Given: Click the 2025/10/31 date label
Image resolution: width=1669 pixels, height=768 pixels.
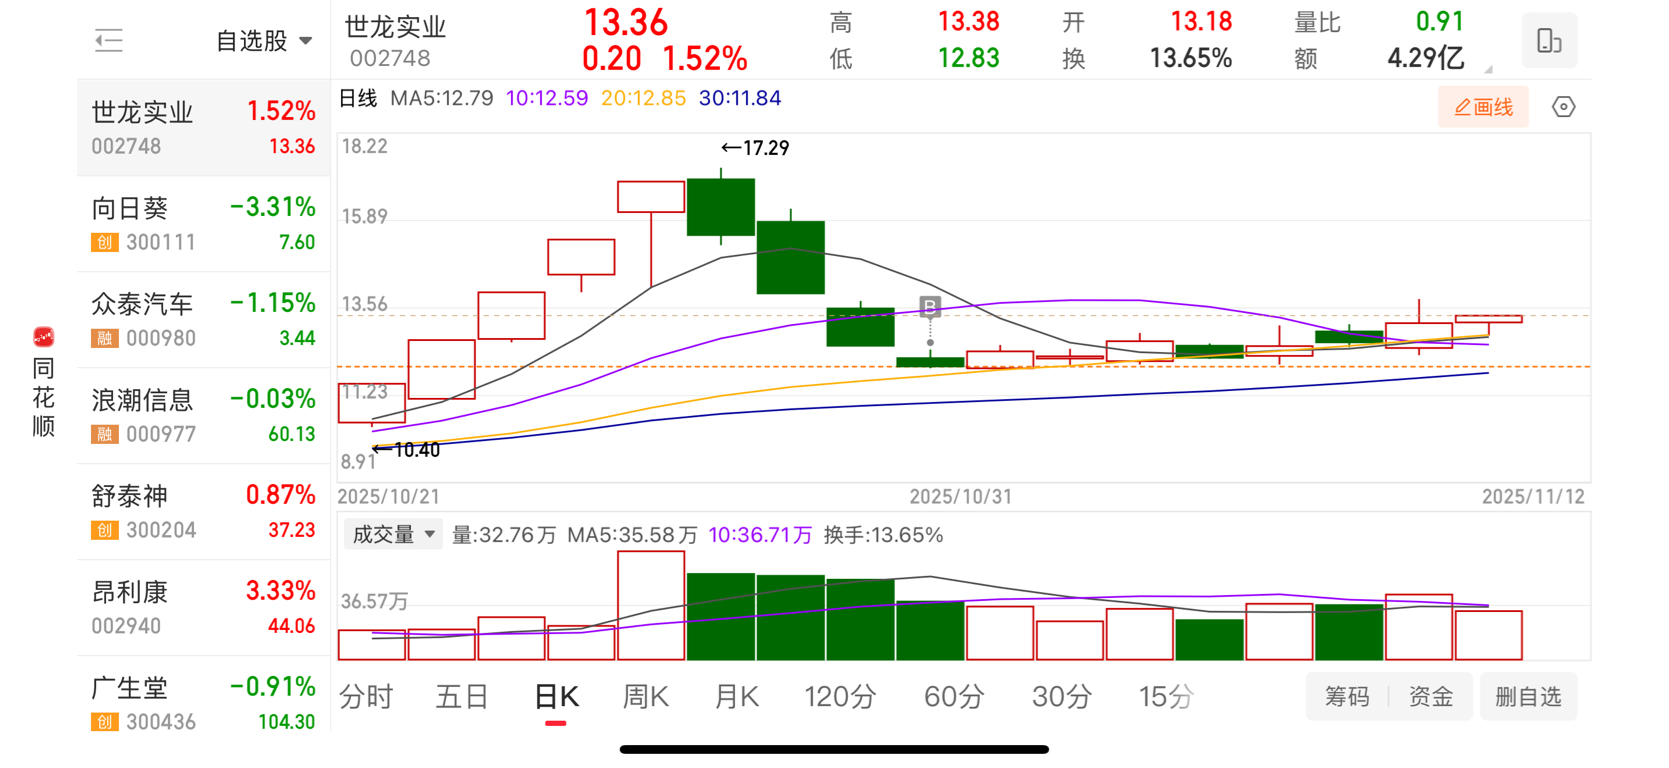Looking at the screenshot, I should [960, 497].
